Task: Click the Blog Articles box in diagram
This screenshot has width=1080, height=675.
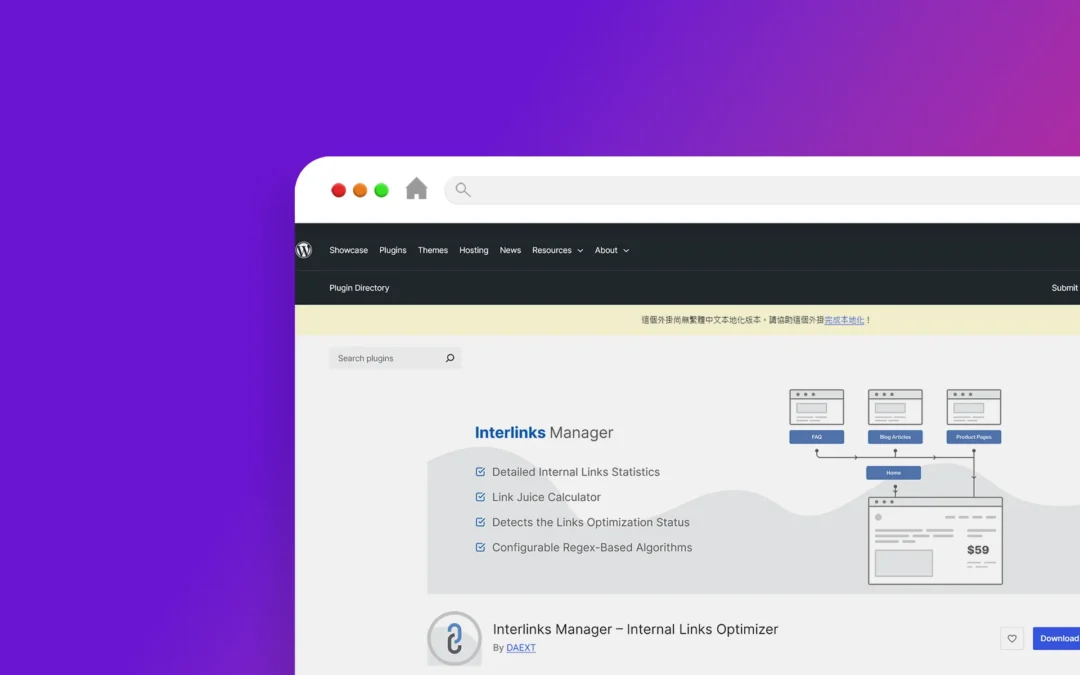Action: [x=895, y=437]
